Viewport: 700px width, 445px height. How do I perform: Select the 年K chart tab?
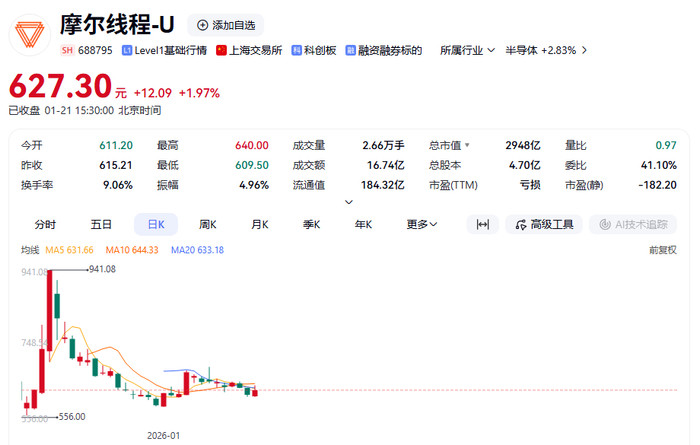363,225
